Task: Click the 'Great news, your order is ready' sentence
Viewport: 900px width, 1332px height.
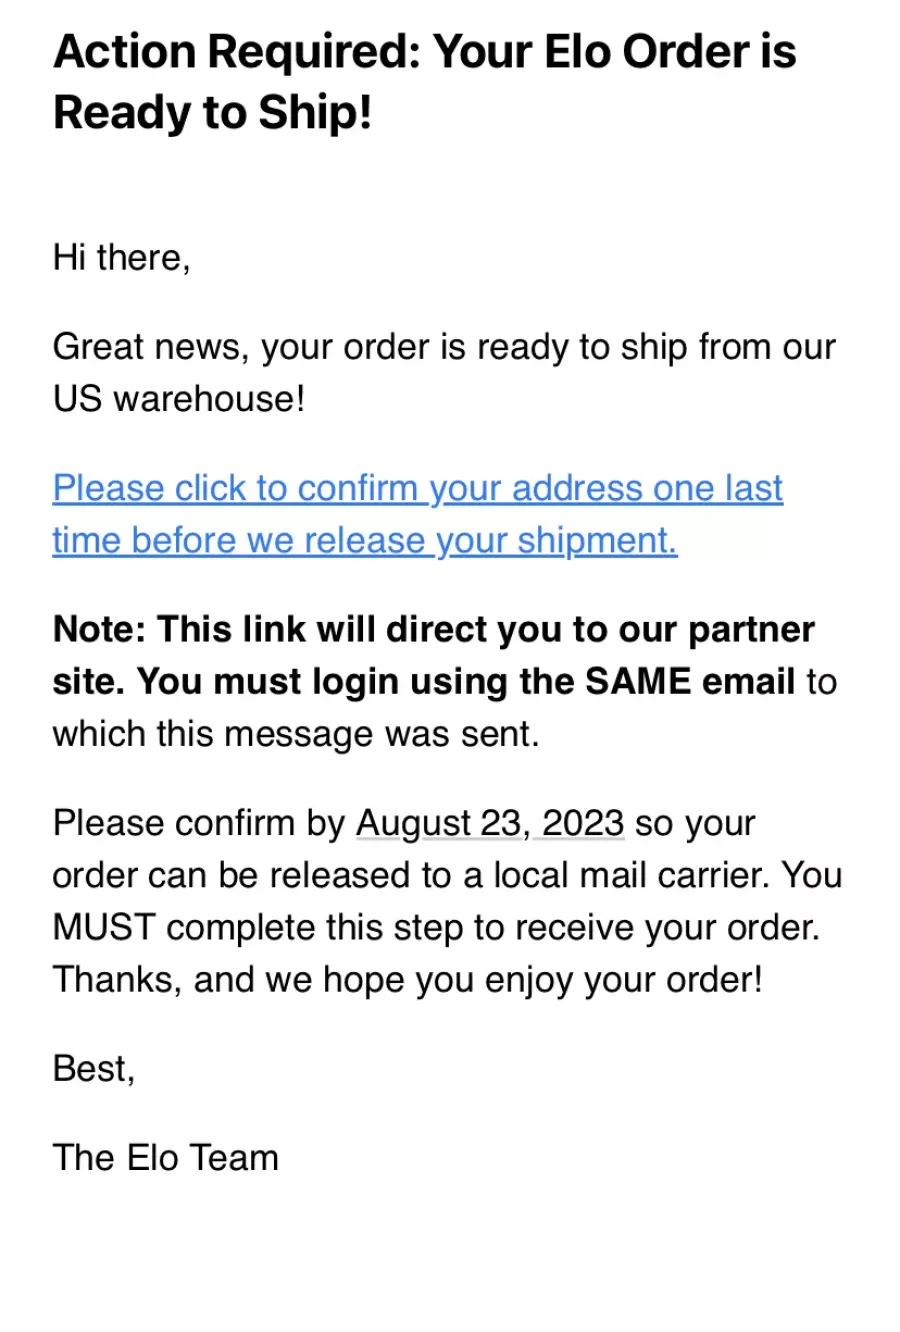Action: (x=444, y=347)
